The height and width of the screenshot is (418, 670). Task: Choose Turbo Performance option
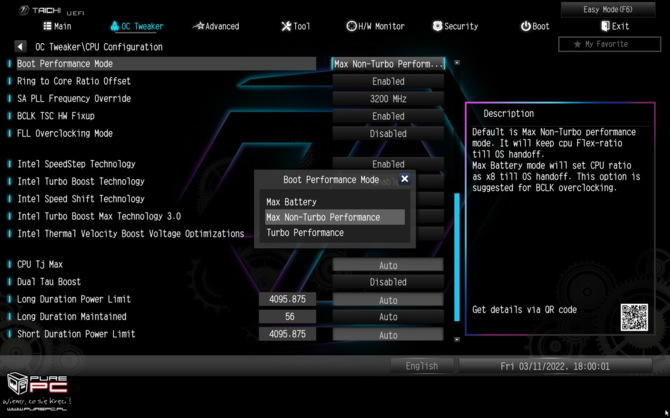(335, 233)
